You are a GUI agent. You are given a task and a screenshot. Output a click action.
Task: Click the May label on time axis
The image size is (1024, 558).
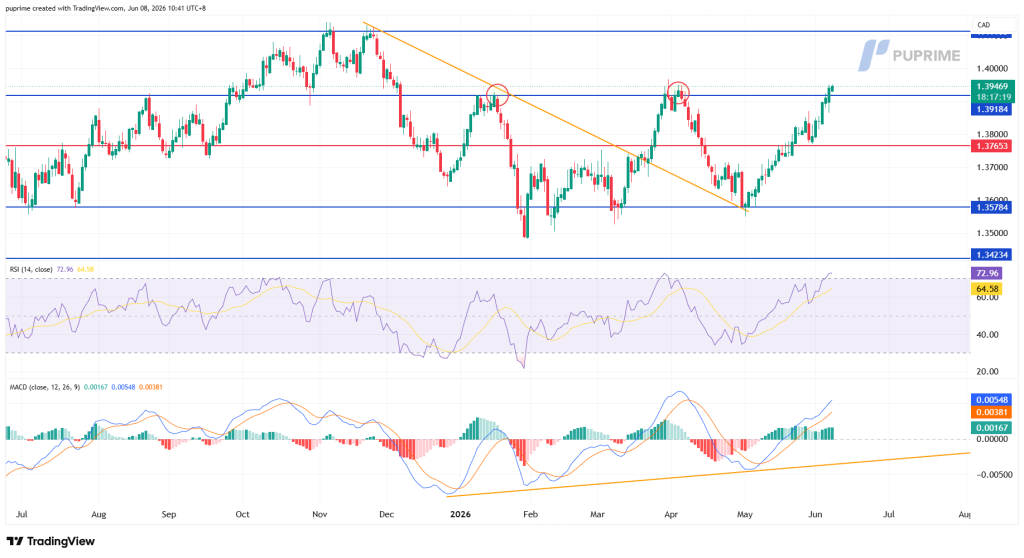click(744, 514)
